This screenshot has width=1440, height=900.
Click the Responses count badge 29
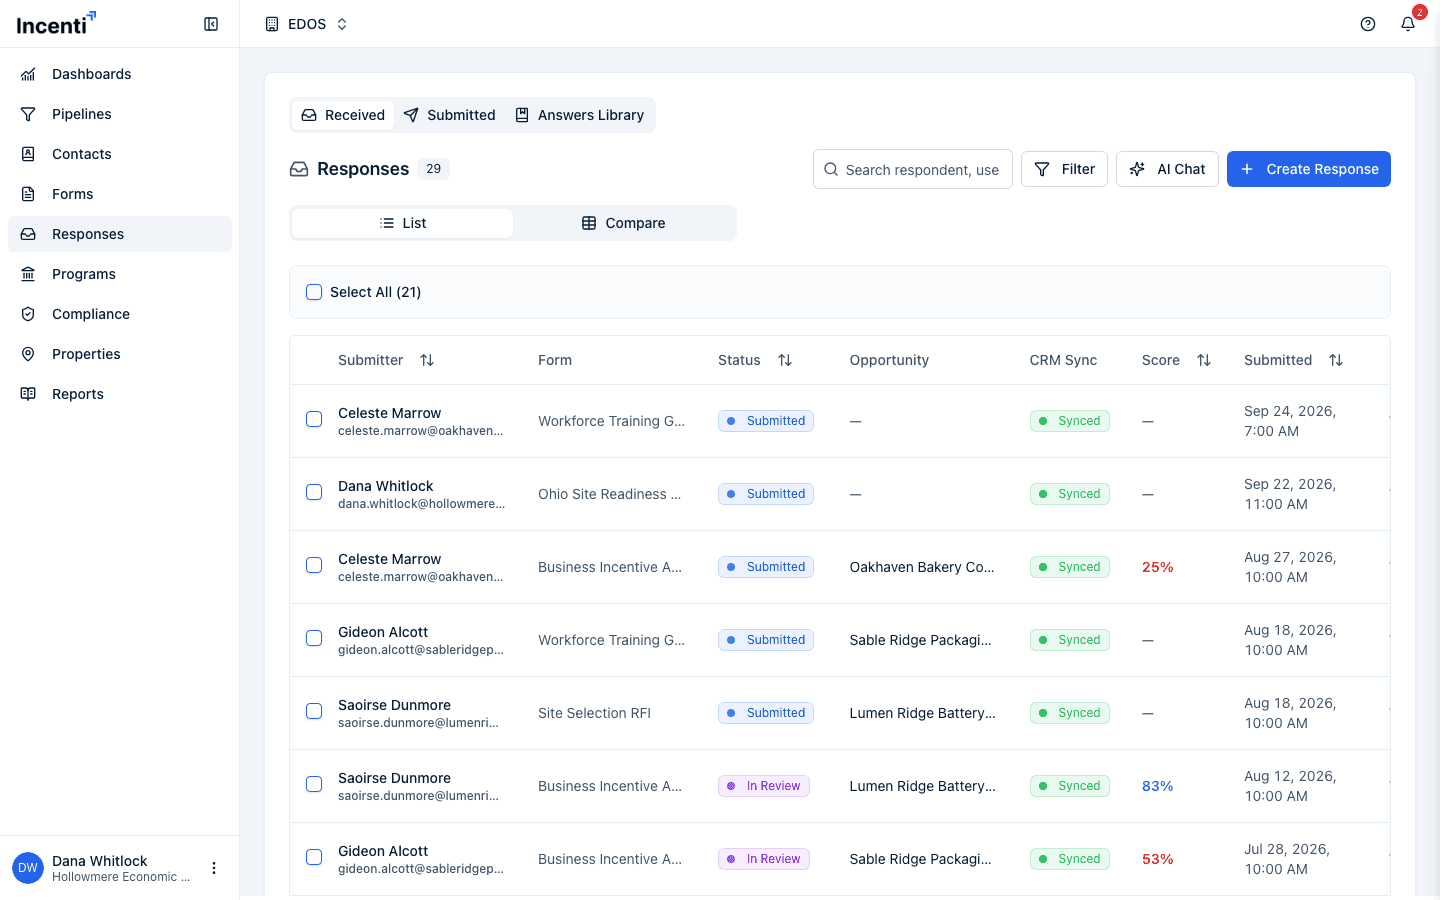click(x=434, y=169)
